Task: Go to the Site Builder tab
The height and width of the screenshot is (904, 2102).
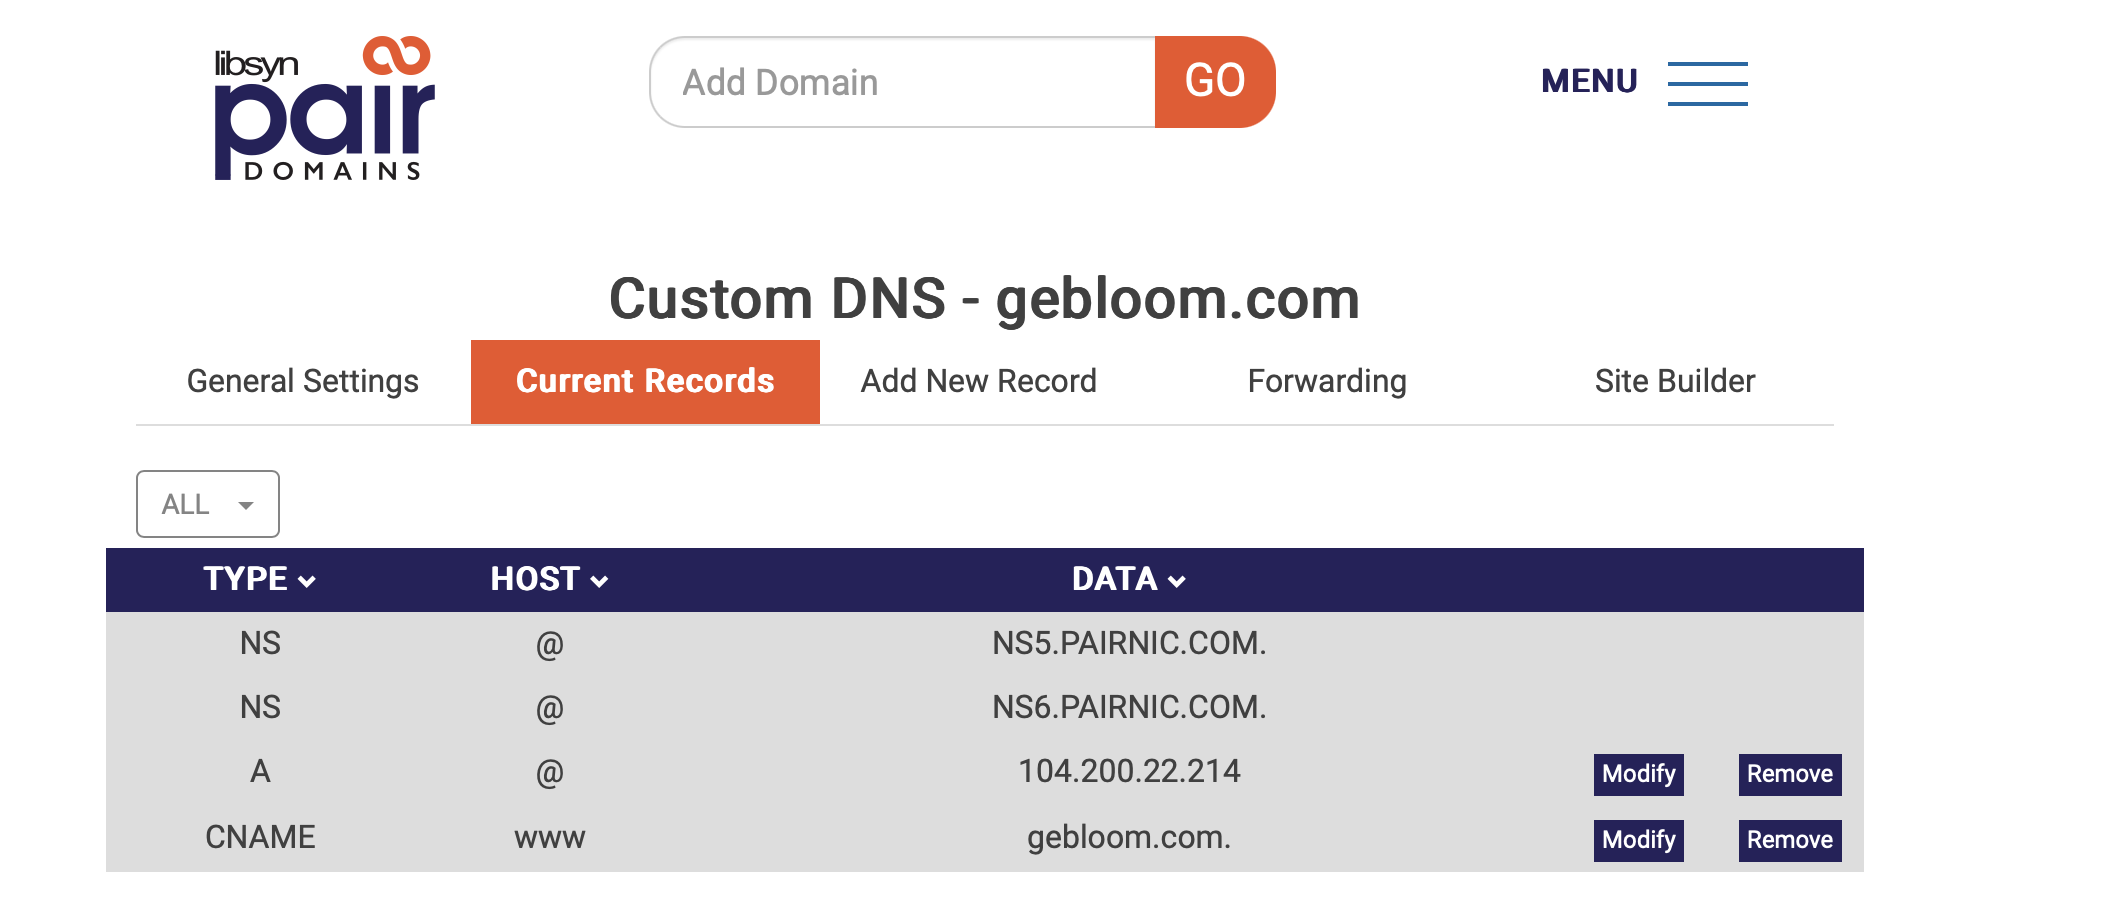Action: pyautogui.click(x=1675, y=381)
